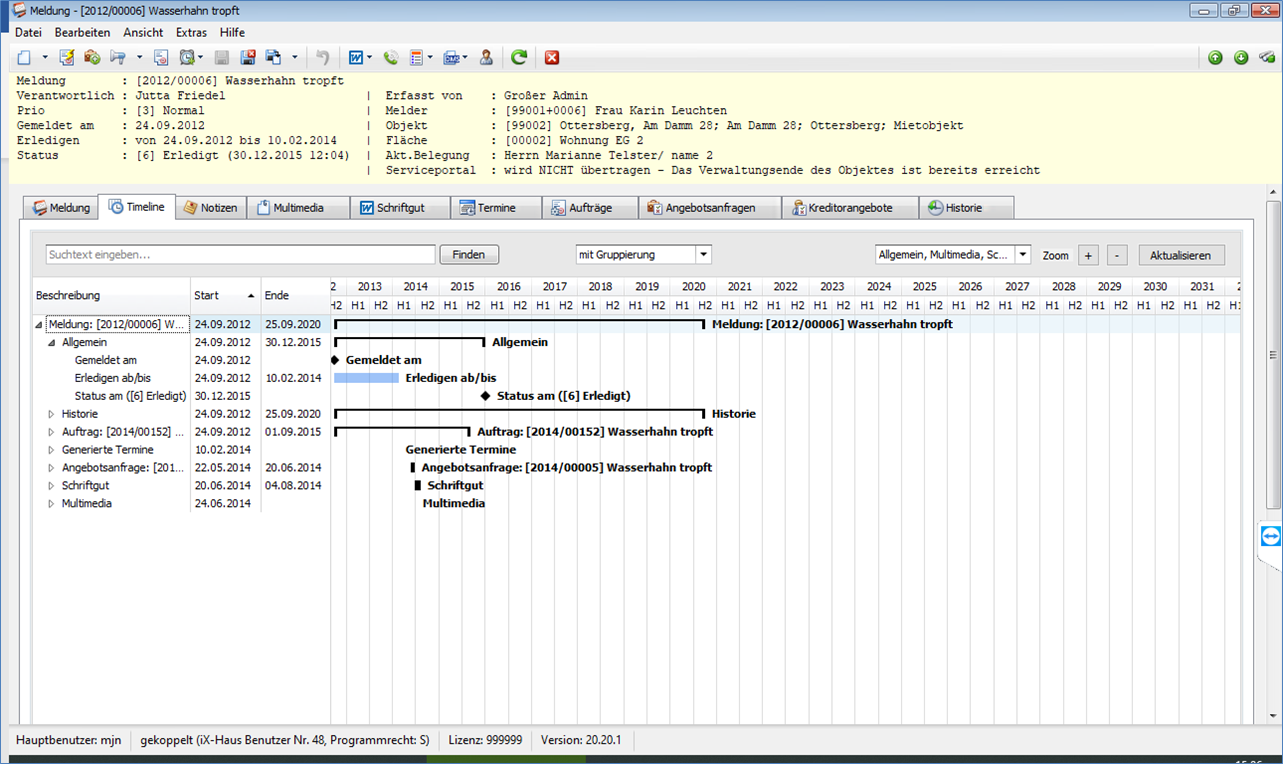
Task: Click the green refresh arrow toolbar icon
Action: click(518, 58)
